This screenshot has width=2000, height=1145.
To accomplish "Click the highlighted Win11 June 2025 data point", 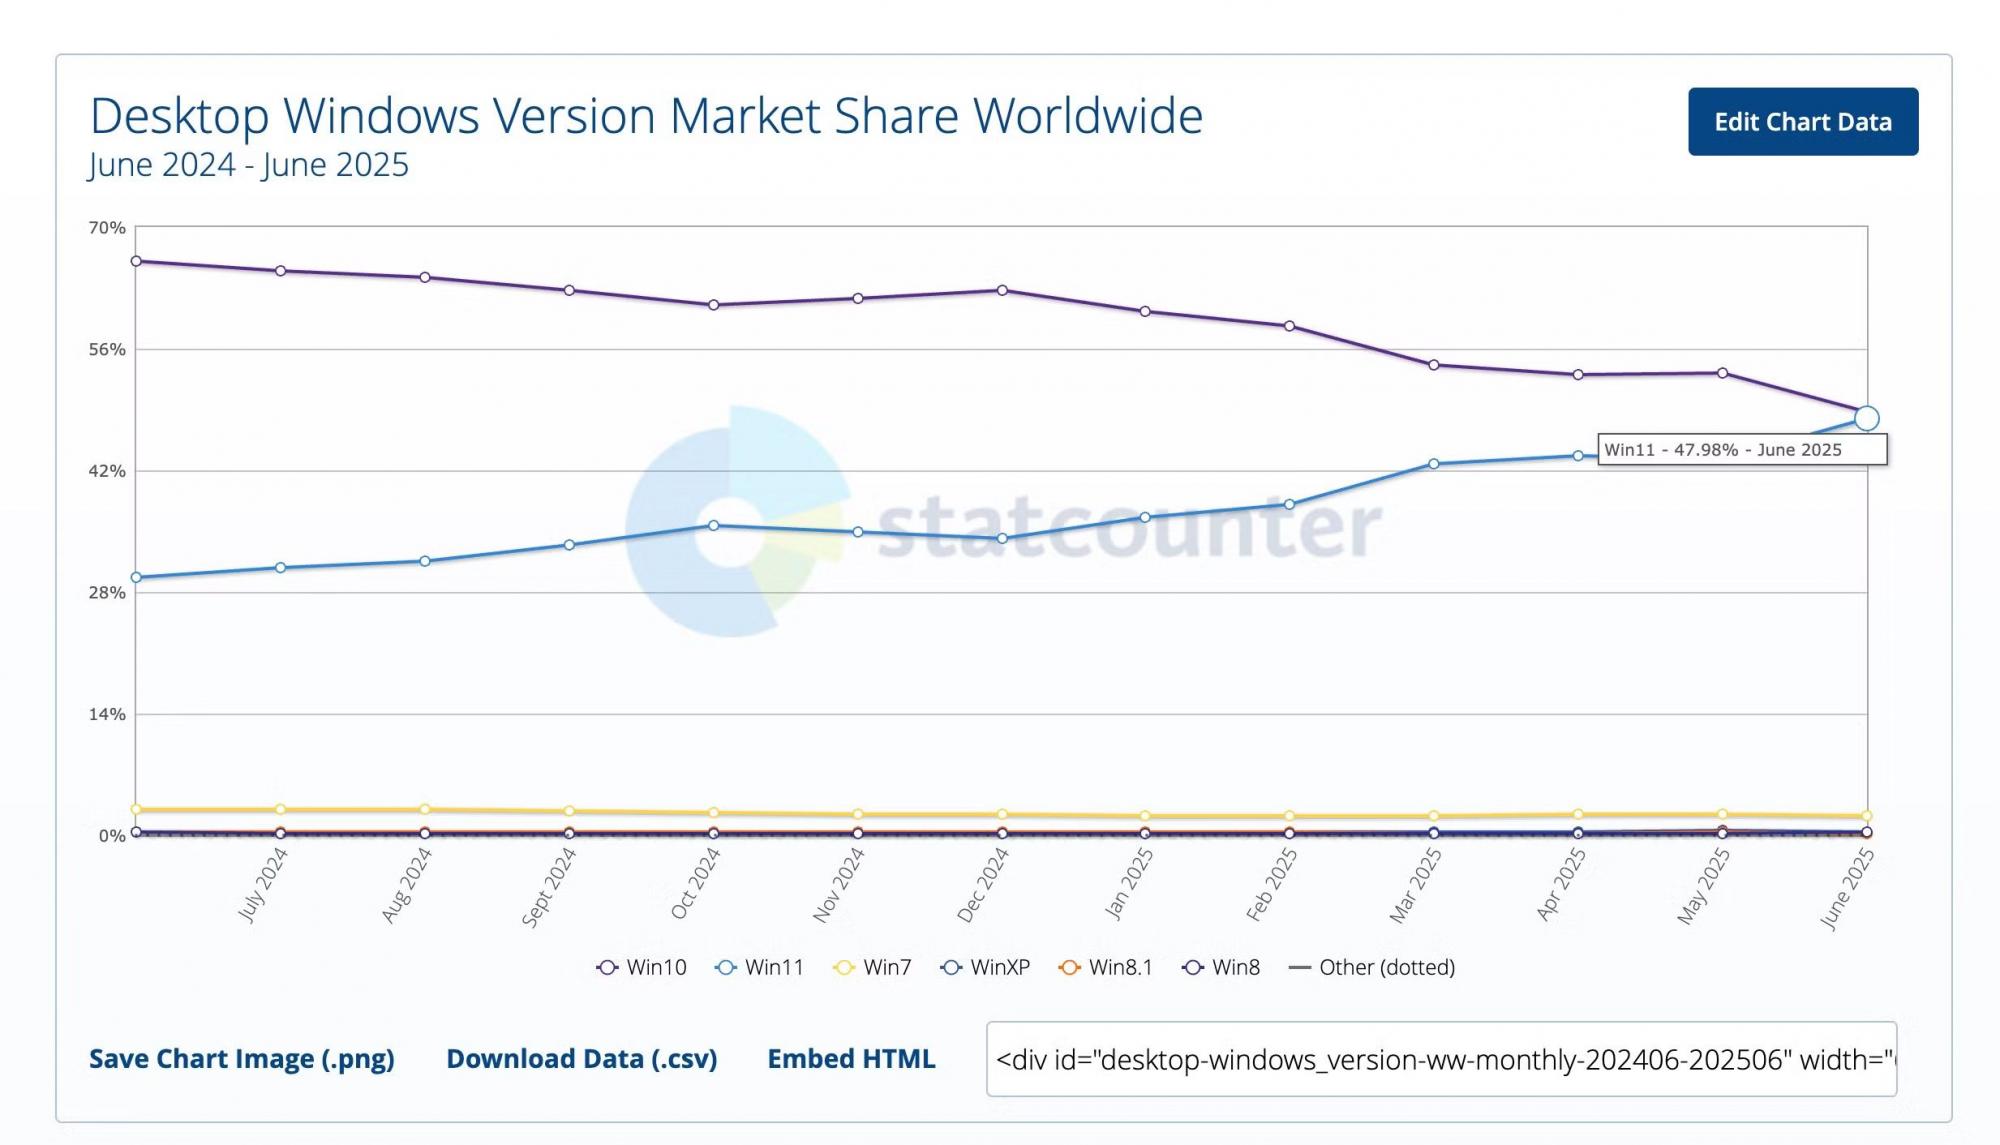I will (x=1866, y=418).
